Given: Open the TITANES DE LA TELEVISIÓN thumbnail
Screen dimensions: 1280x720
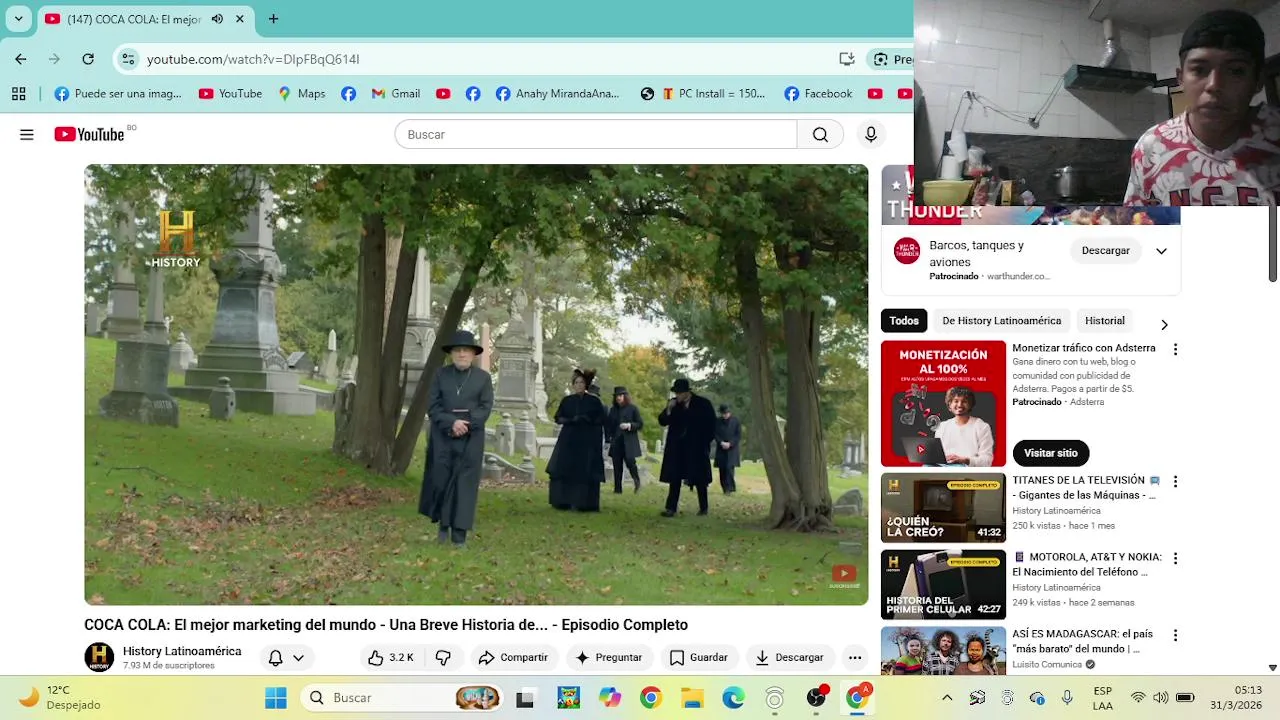Looking at the screenshot, I should pyautogui.click(x=943, y=508).
